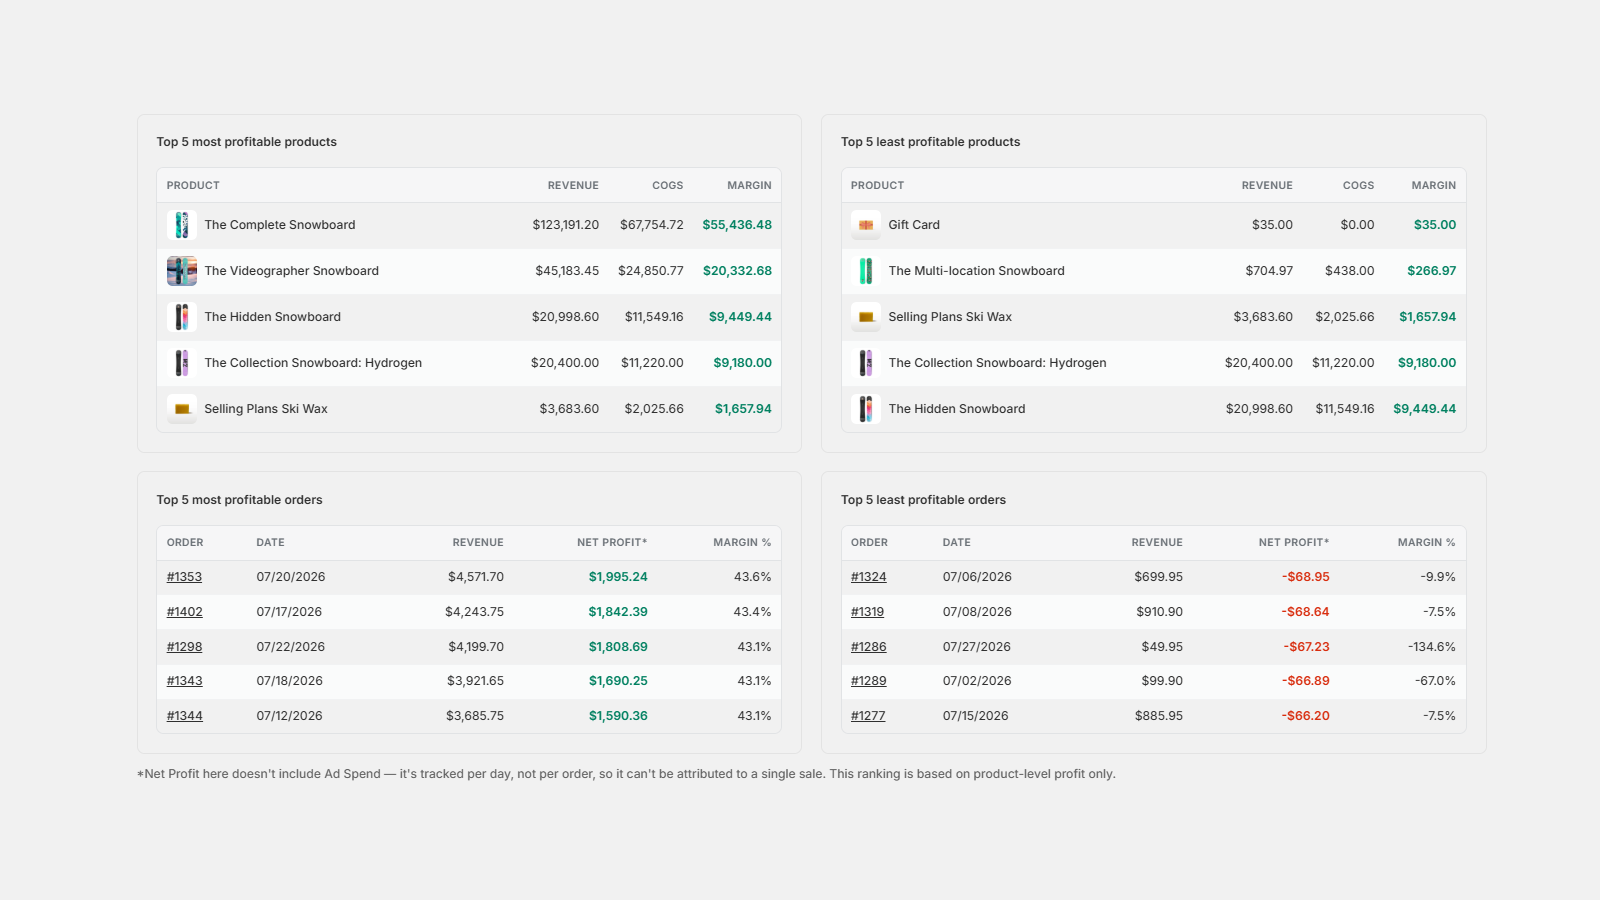The height and width of the screenshot is (900, 1600).
Task: Click The Multi-location Snowboard green icon
Action: point(866,271)
